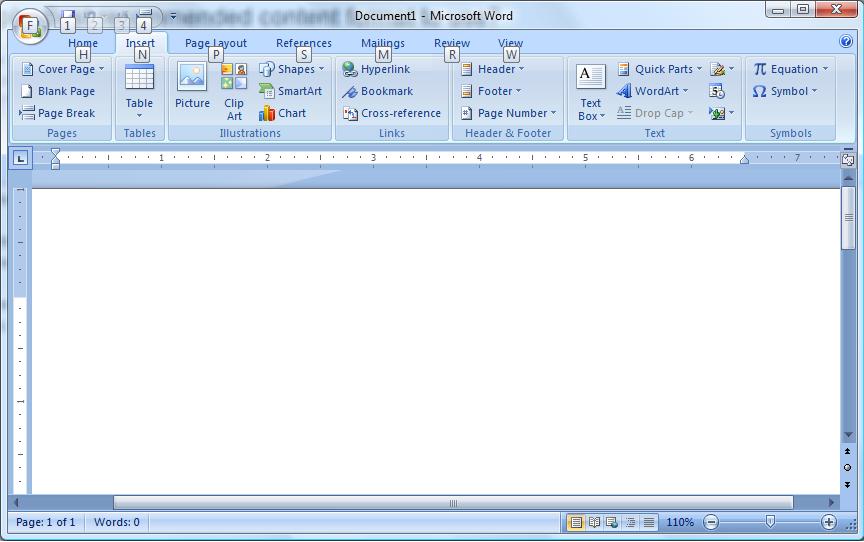Image resolution: width=864 pixels, height=542 pixels.
Task: Insert a Bookmark
Action: coord(377,91)
